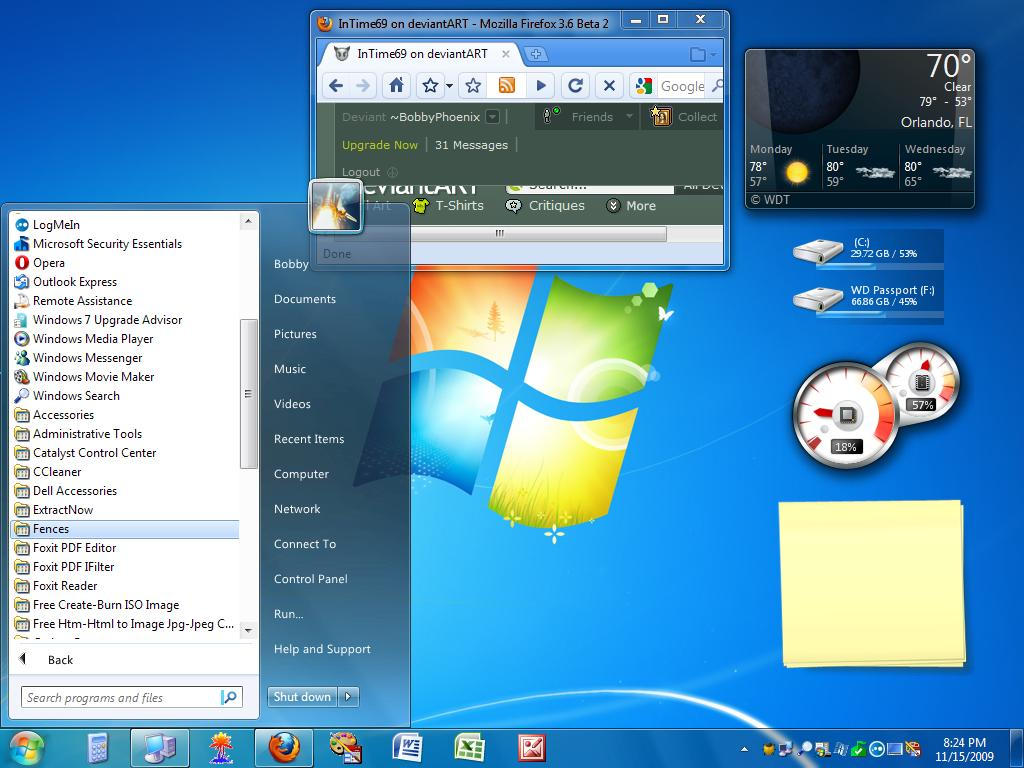This screenshot has height=768, width=1024.
Task: Click Firefox Stop loading button
Action: [x=609, y=86]
